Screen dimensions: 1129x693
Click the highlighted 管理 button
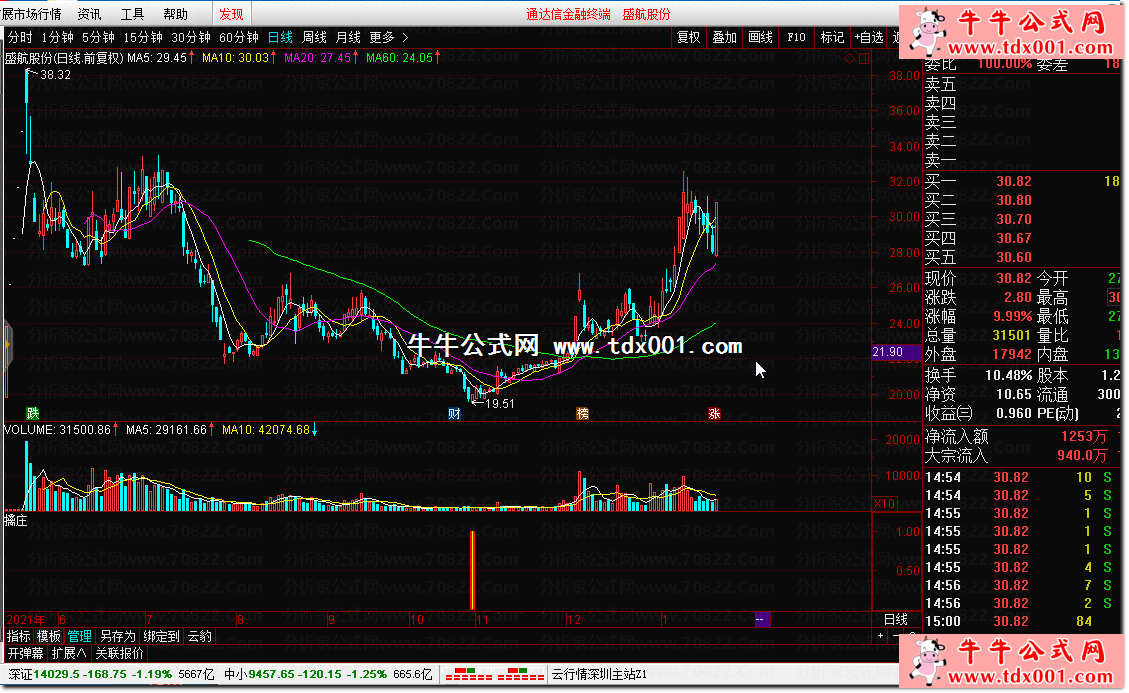click(79, 636)
